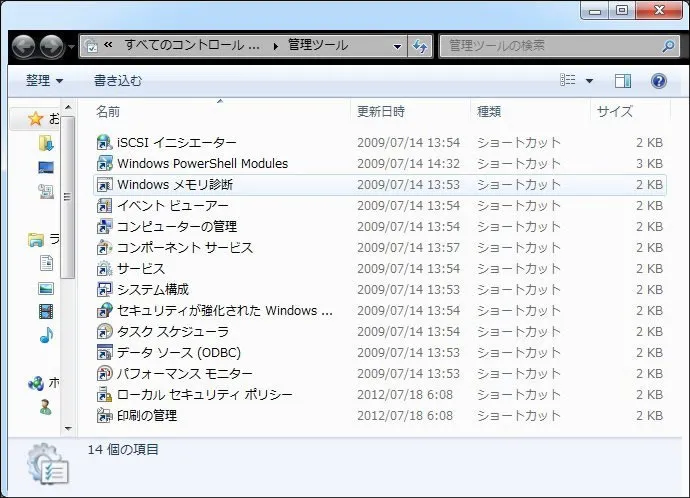Sort by the 更新日時 column header
This screenshot has width=690, height=498.
tap(410, 112)
